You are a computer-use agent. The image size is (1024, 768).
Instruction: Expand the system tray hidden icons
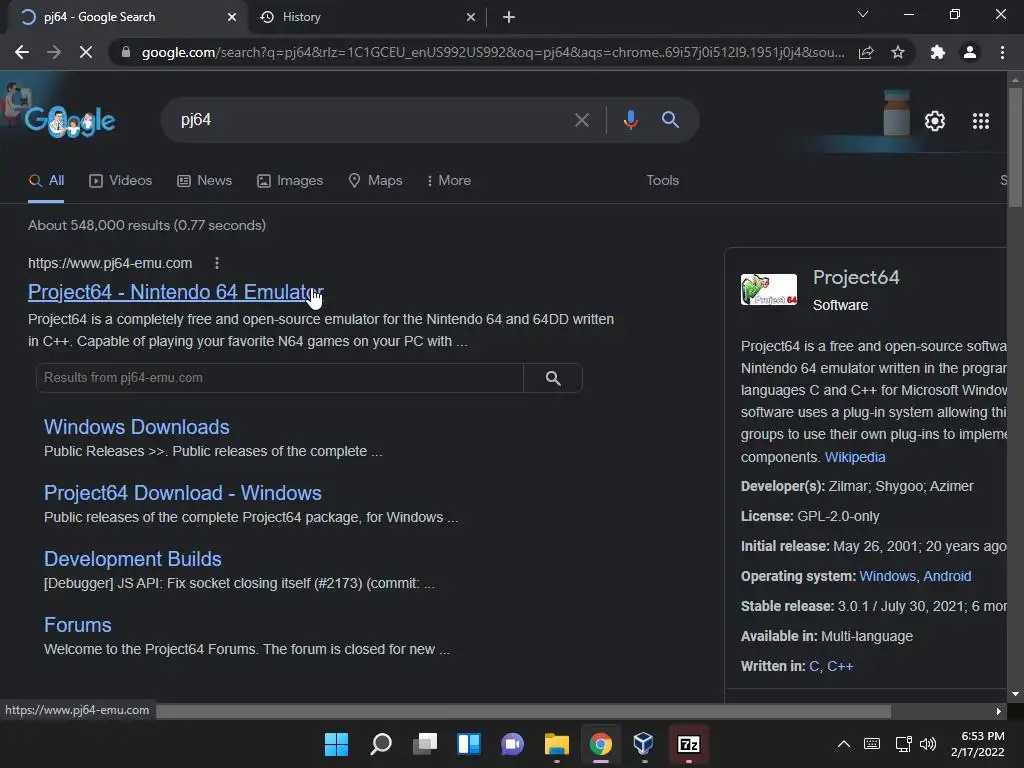pyautogui.click(x=844, y=744)
